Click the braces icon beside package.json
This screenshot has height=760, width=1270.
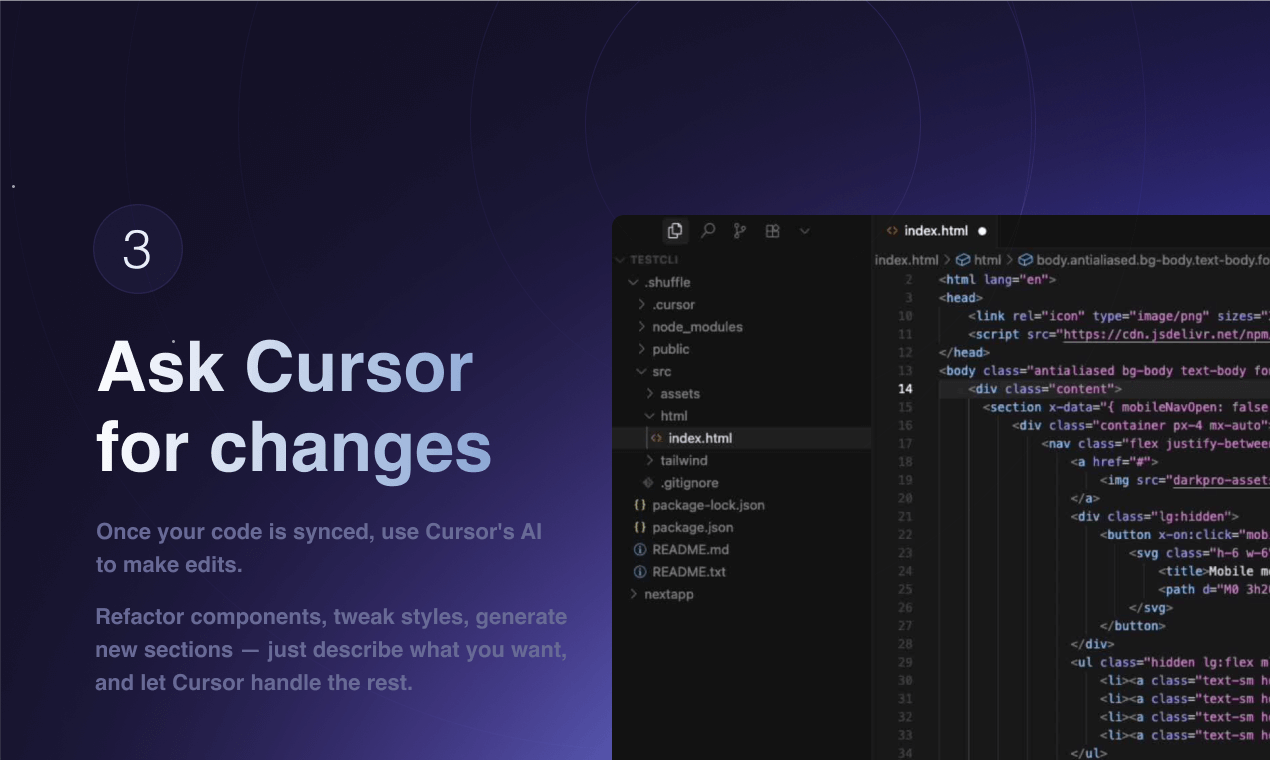pos(640,527)
